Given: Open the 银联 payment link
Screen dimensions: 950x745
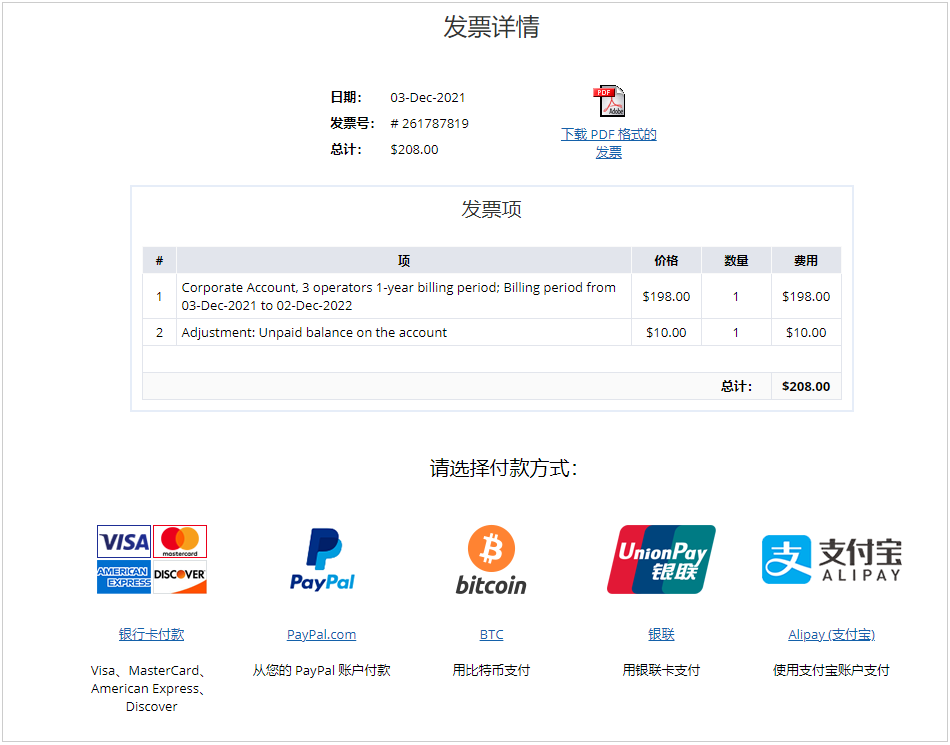Looking at the screenshot, I should (x=661, y=634).
